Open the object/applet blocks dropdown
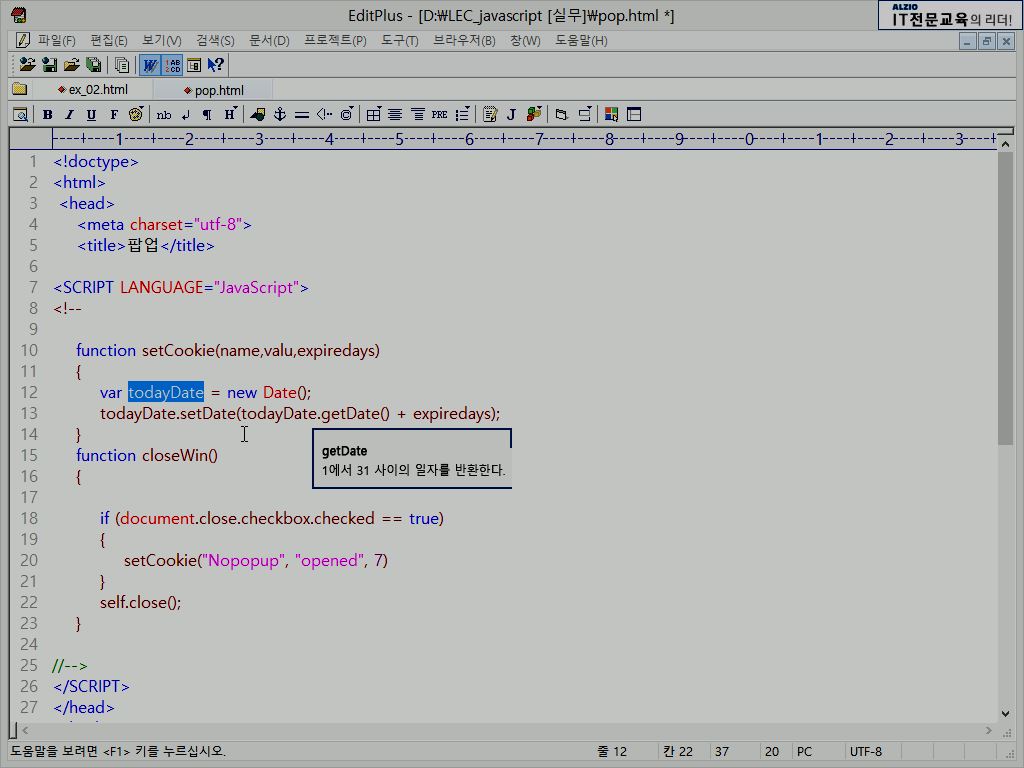Image resolution: width=1024 pixels, height=768 pixels. [x=534, y=115]
